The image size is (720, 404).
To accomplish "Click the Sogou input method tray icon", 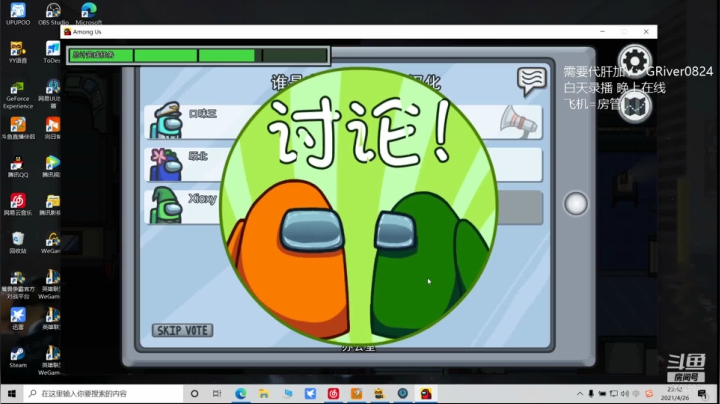I will [649, 394].
